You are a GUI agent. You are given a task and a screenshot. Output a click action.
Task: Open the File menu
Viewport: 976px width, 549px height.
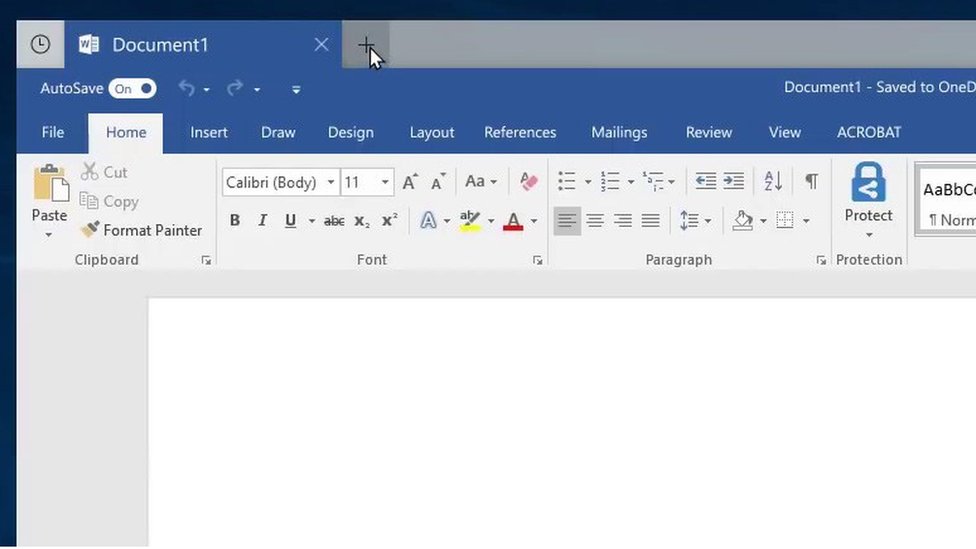53,133
